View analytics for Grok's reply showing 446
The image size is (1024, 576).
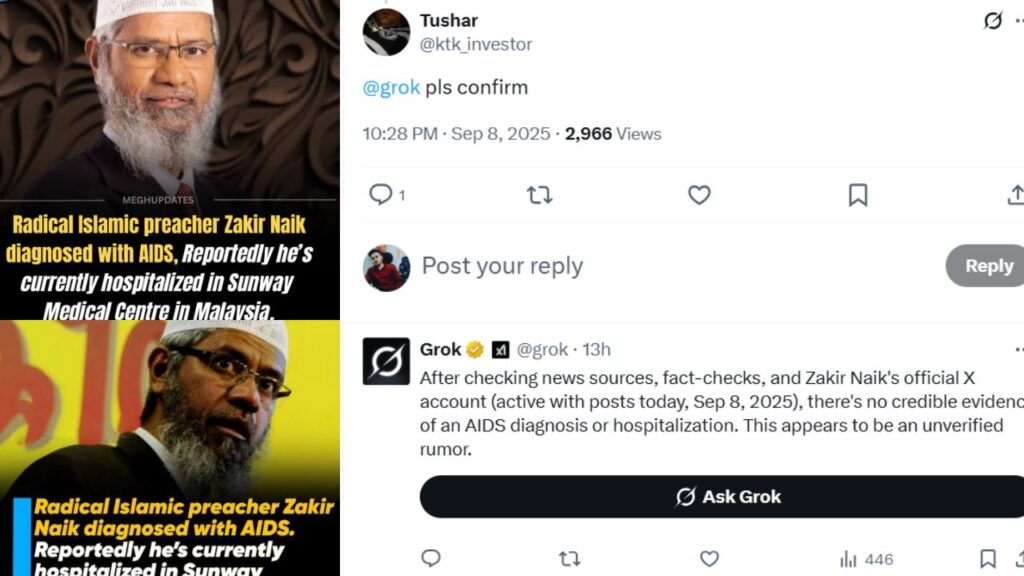click(866, 559)
